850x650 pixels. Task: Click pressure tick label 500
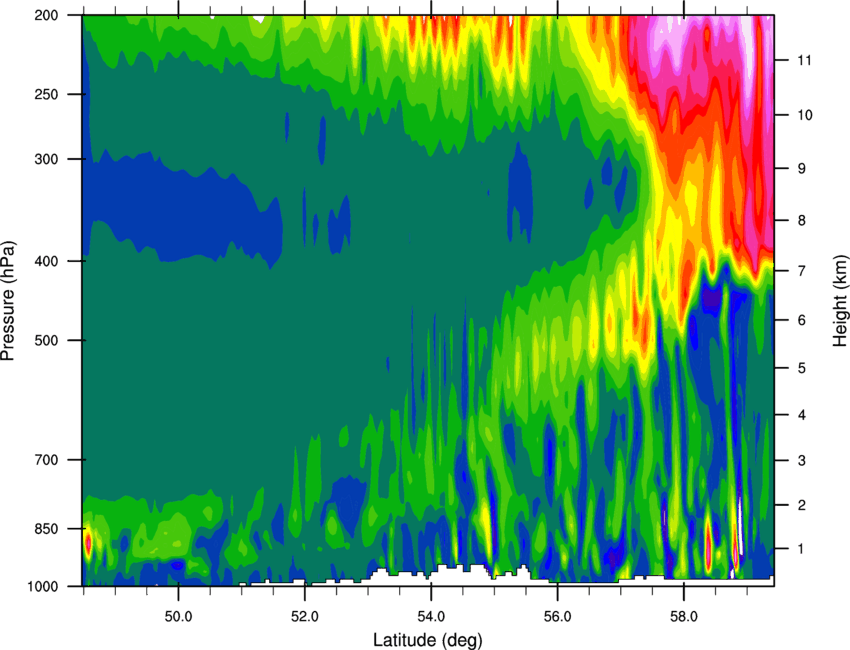[x=47, y=340]
